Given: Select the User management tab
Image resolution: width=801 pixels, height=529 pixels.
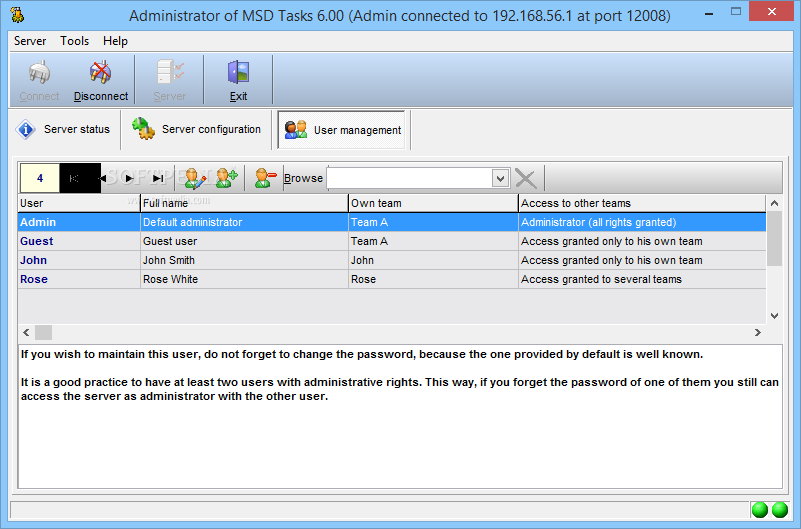Looking at the screenshot, I should (342, 130).
